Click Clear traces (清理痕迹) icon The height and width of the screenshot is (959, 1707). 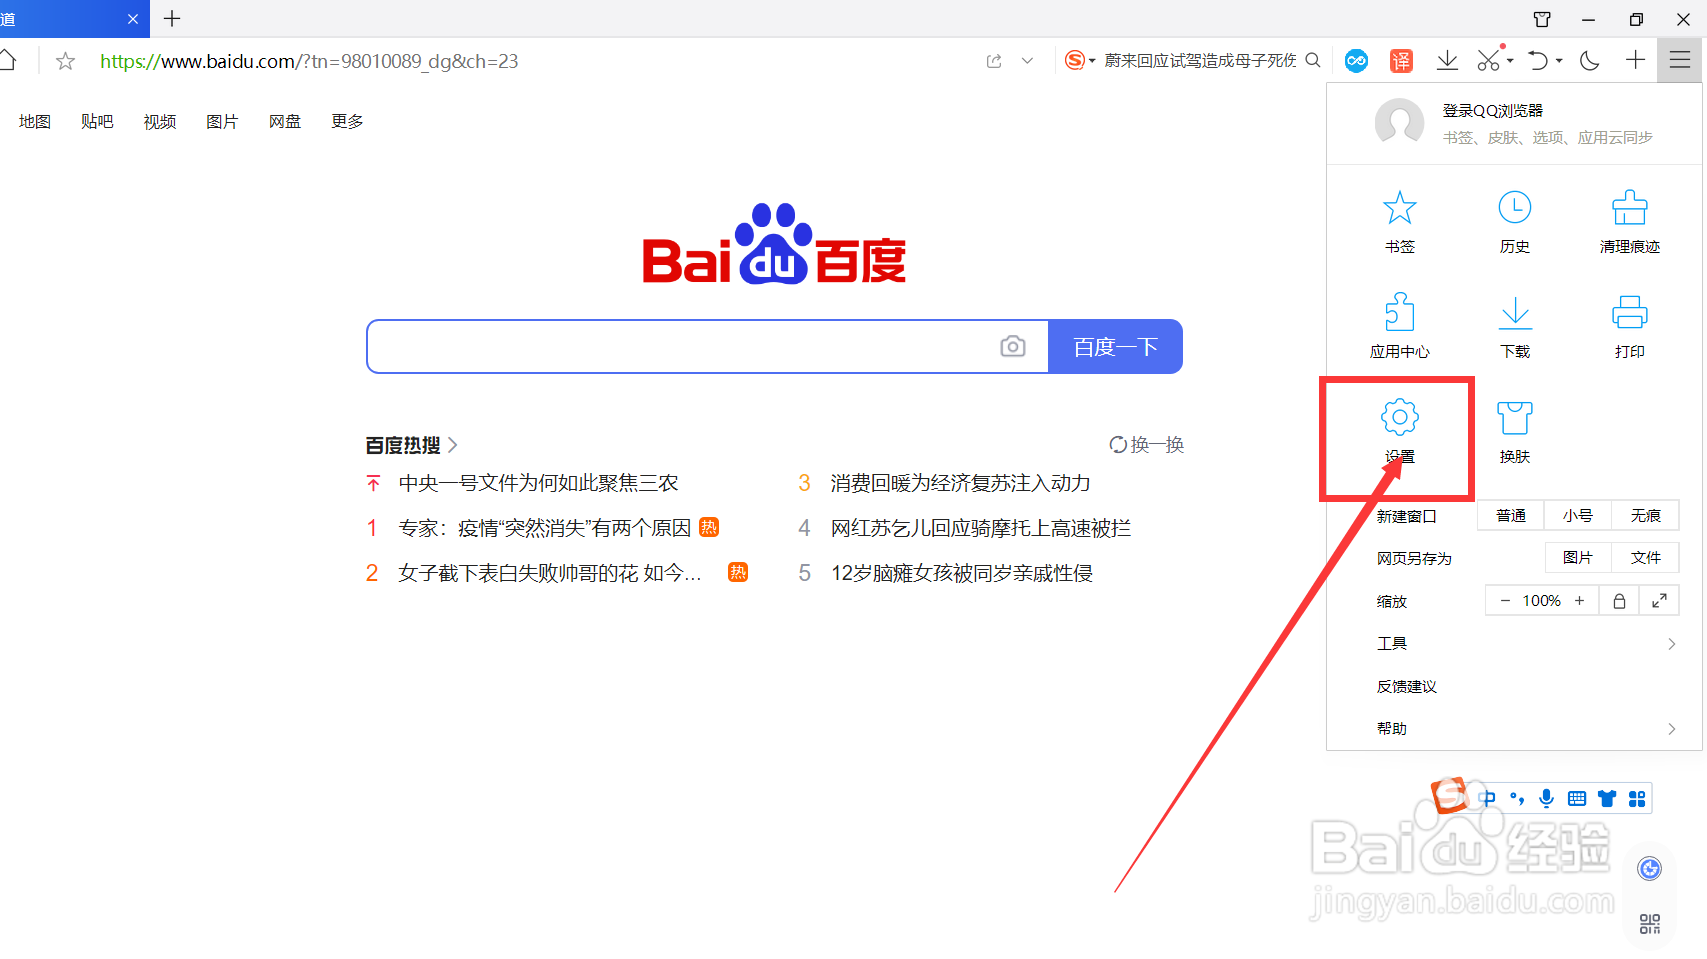point(1629,208)
